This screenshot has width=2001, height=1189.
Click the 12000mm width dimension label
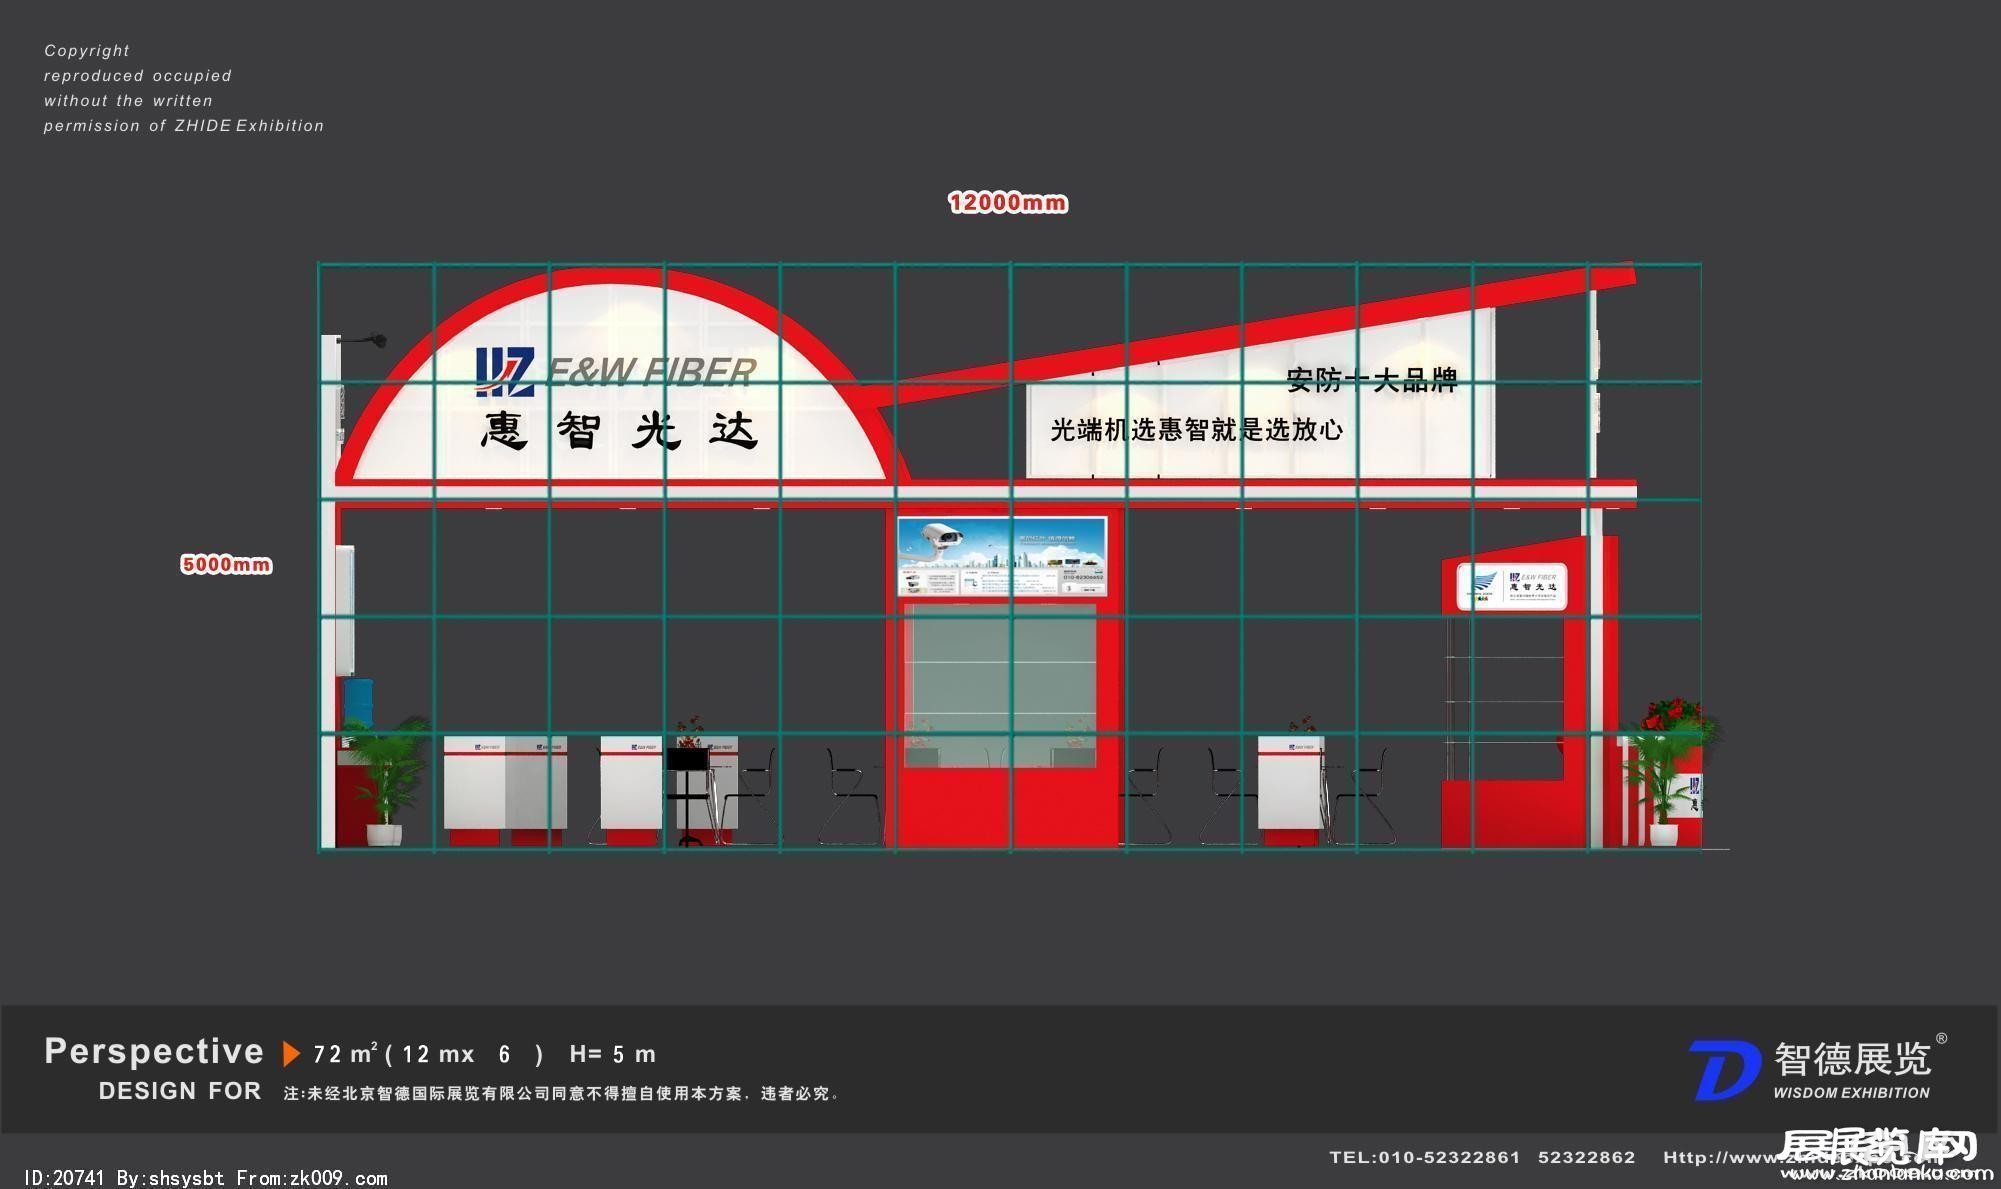(x=1008, y=203)
